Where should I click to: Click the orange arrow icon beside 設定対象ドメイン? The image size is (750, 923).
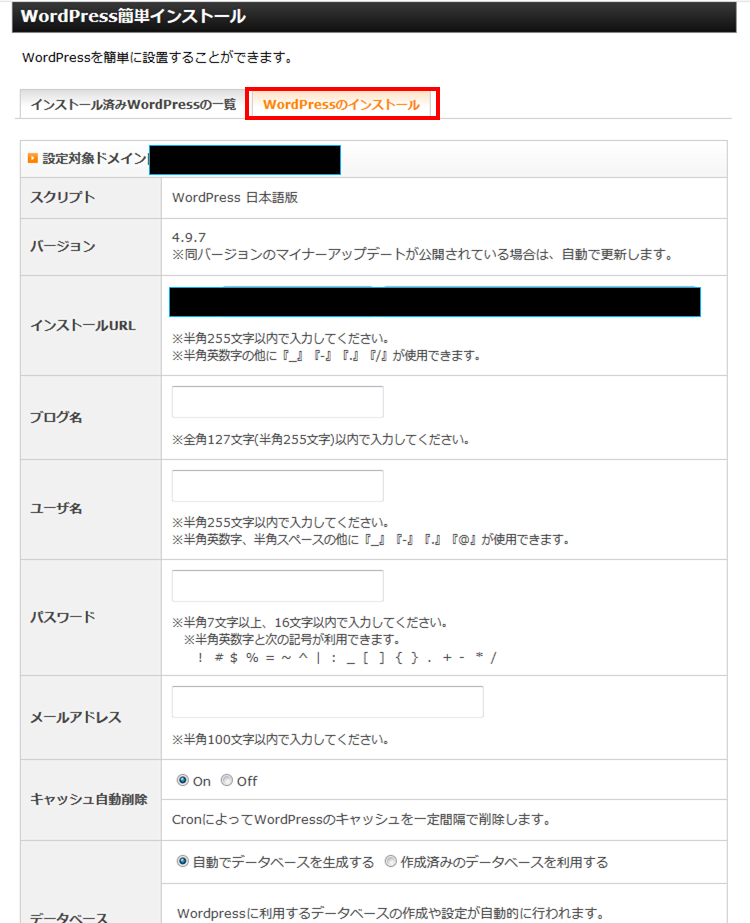point(33,158)
